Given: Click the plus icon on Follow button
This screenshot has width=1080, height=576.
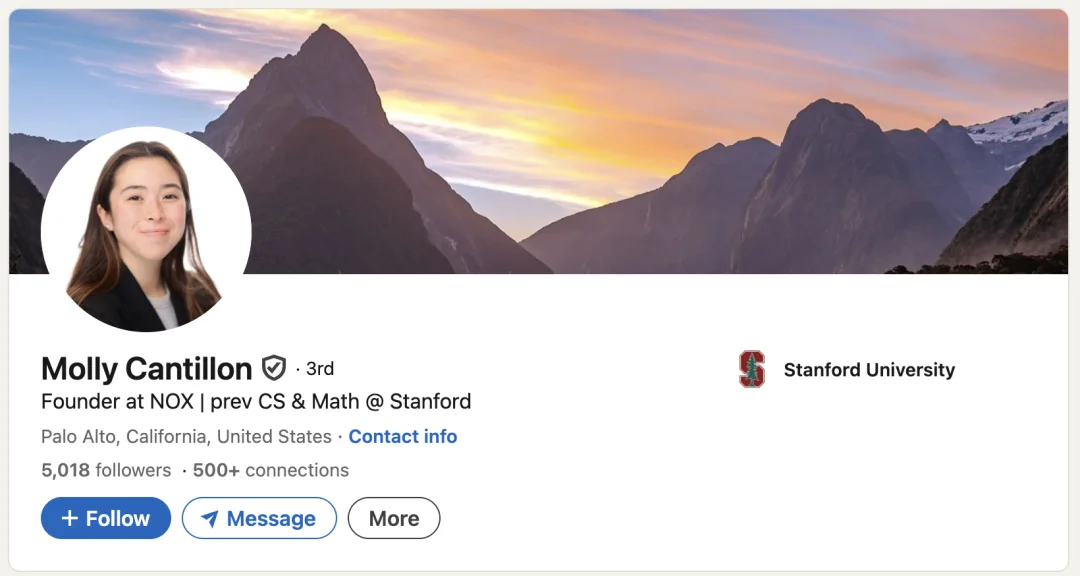Looking at the screenshot, I should (69, 518).
